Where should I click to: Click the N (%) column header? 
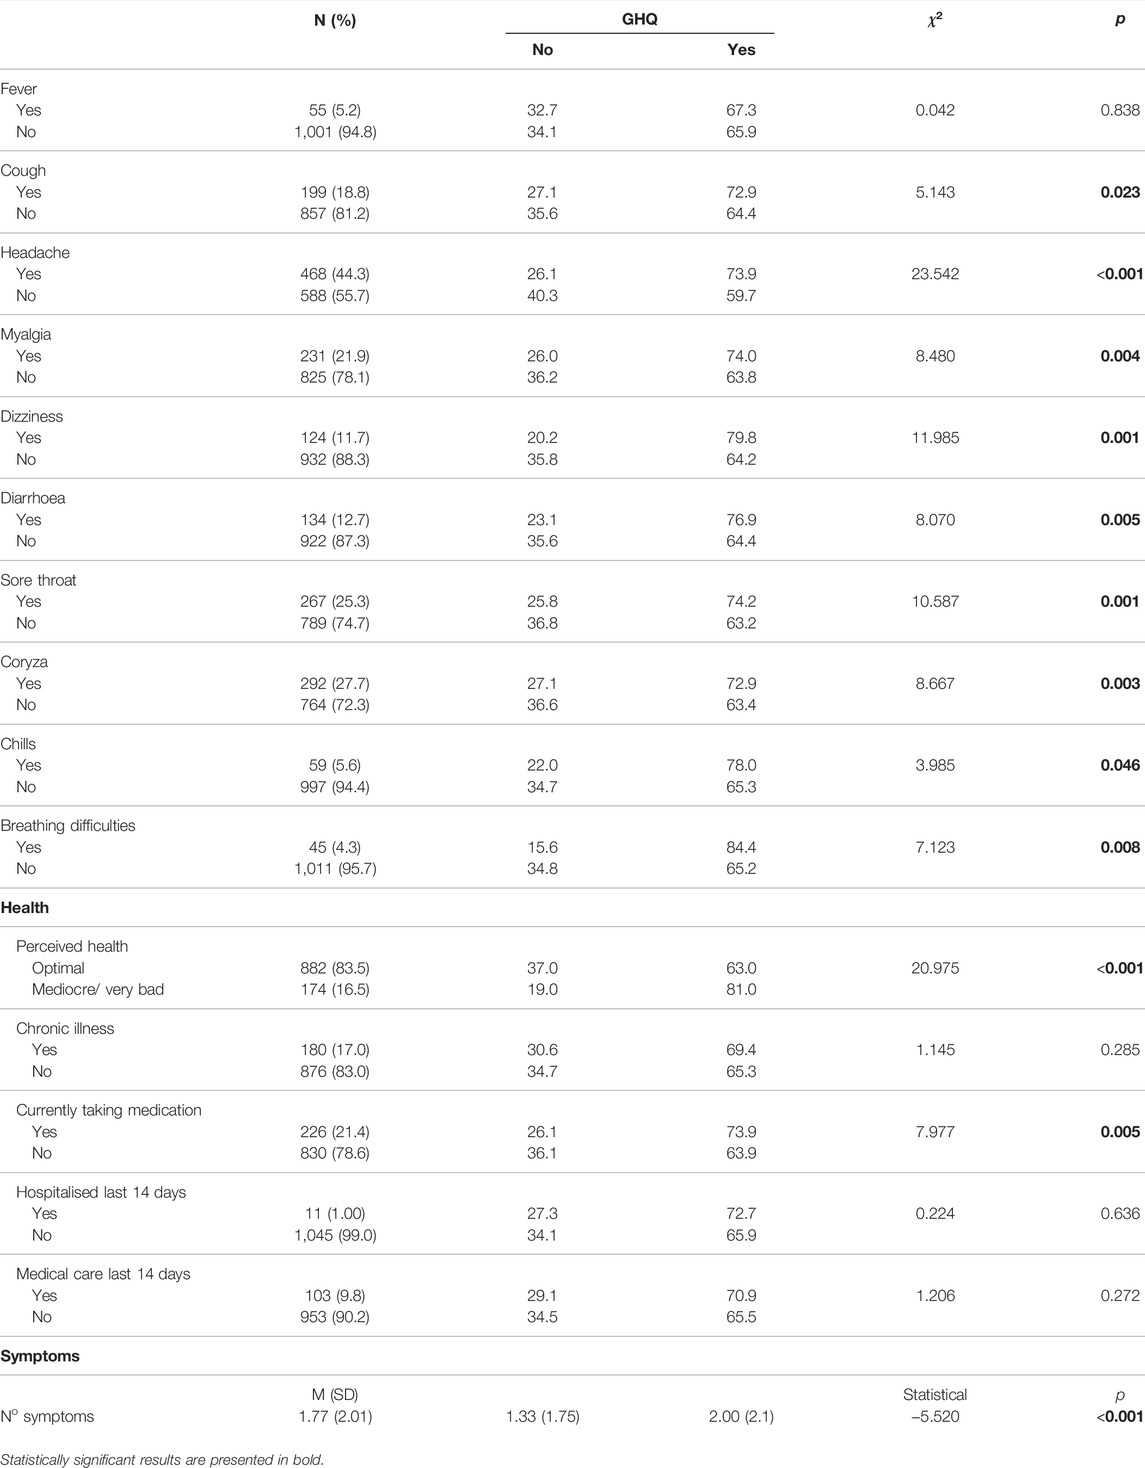click(x=335, y=20)
